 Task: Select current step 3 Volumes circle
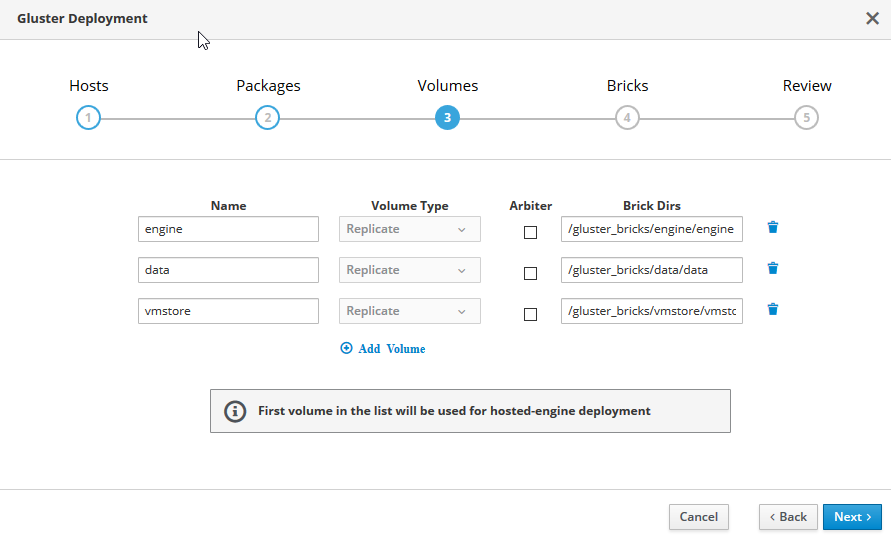(447, 118)
